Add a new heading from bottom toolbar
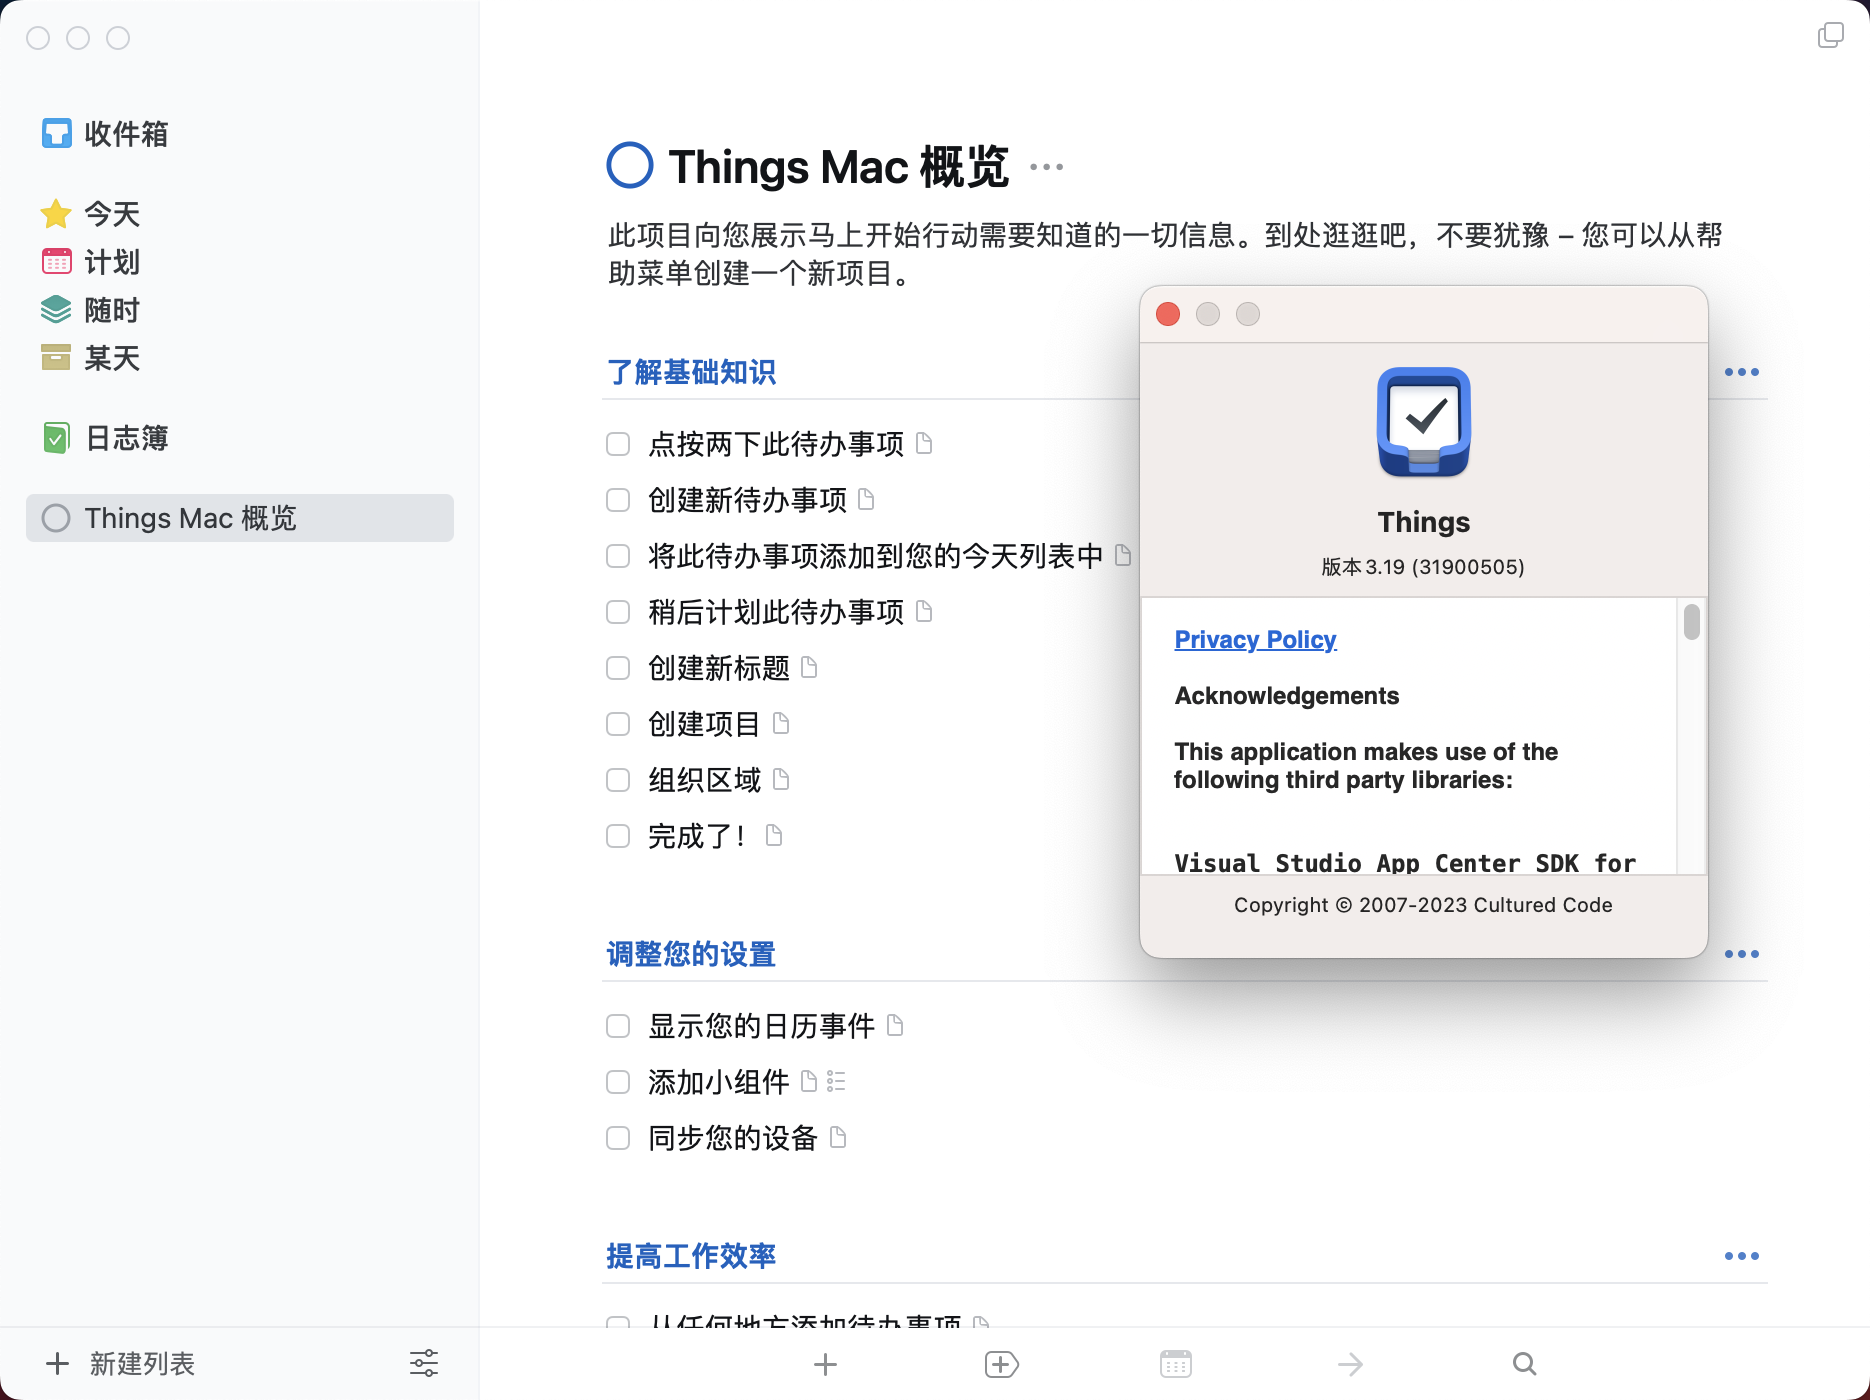This screenshot has width=1870, height=1400. coord(1001,1364)
